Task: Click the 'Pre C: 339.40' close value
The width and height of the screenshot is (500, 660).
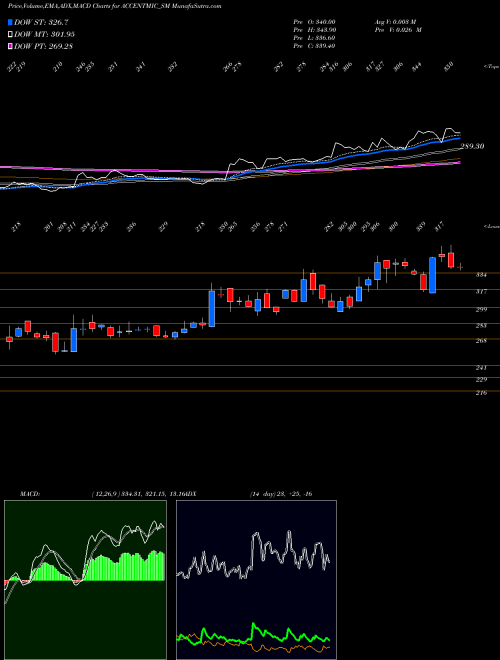Action: 314,46
